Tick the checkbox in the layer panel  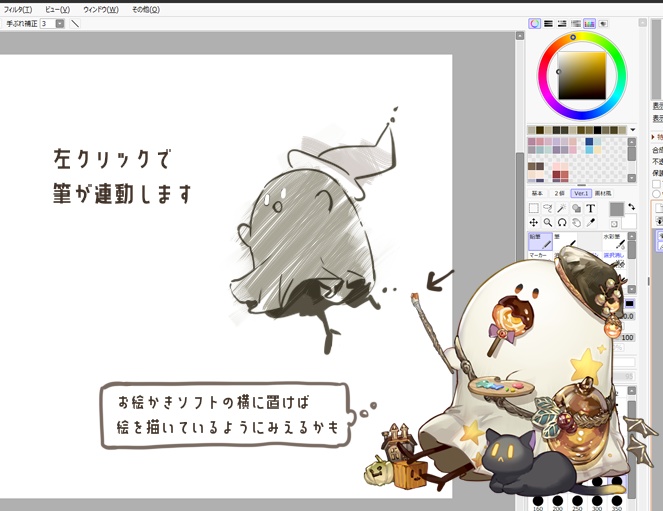click(656, 184)
